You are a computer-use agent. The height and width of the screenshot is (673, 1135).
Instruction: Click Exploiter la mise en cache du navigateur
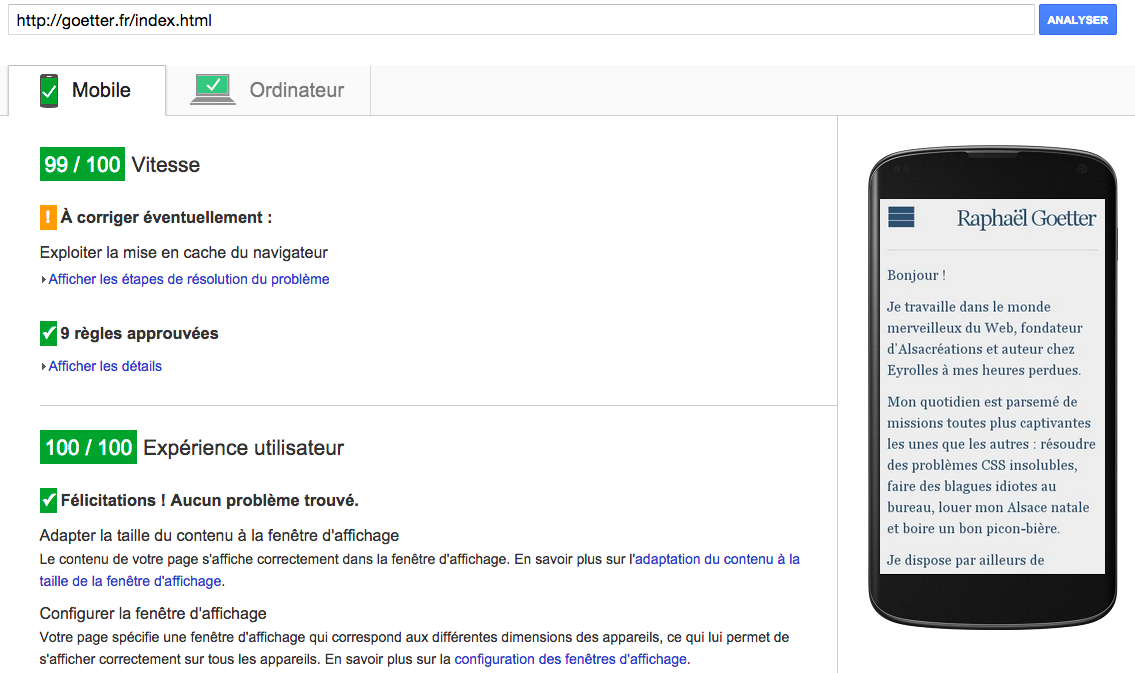tap(184, 252)
